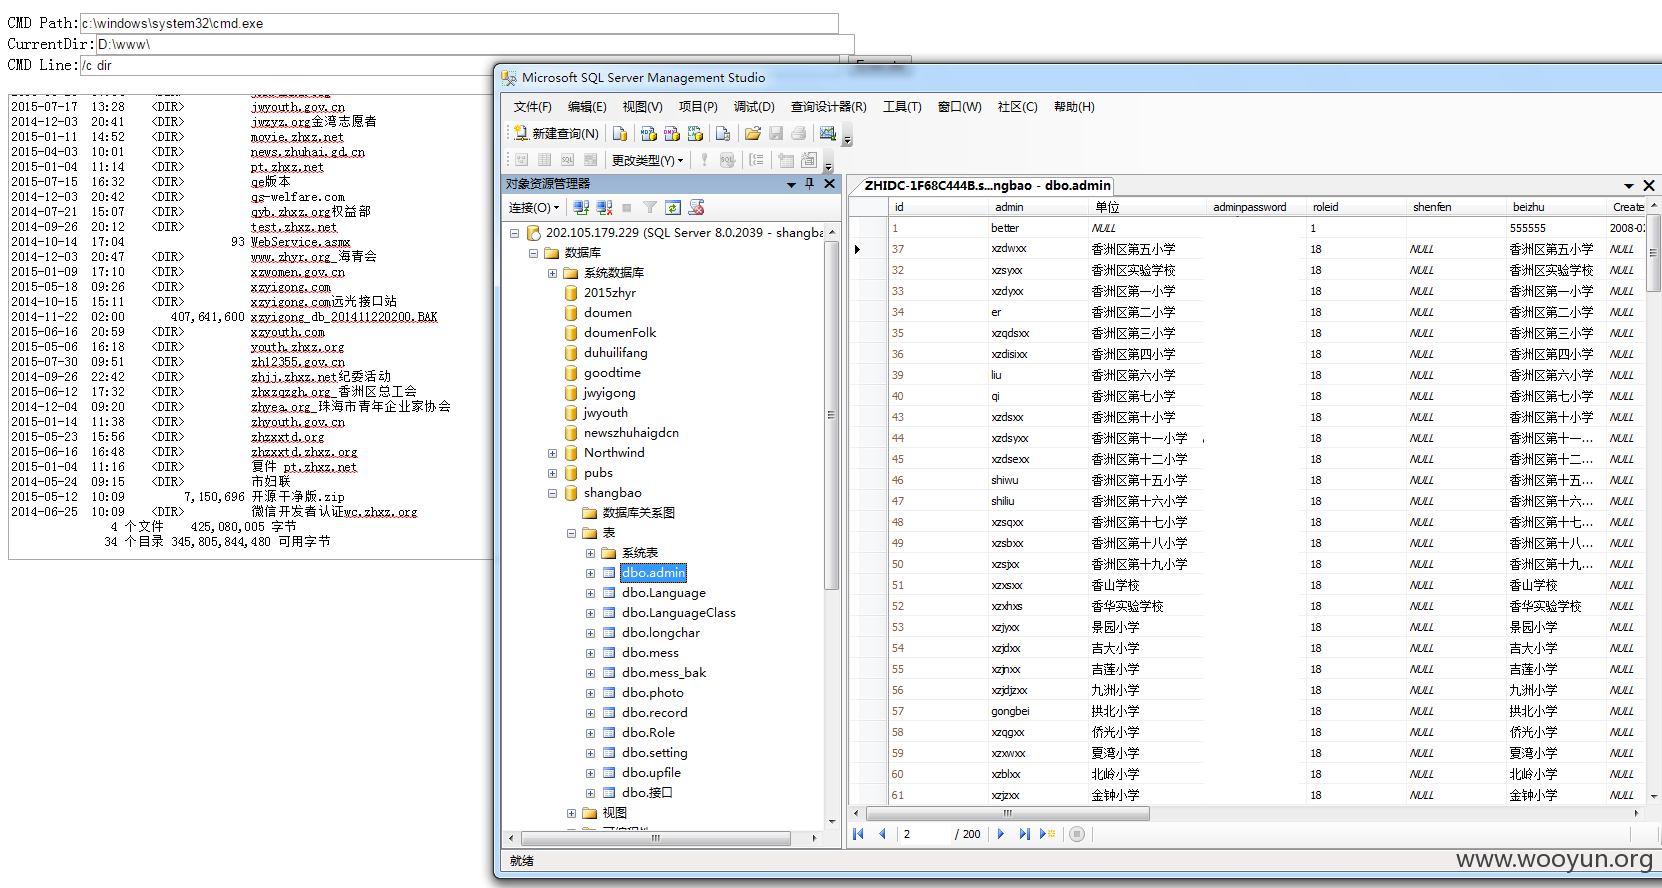This screenshot has height=888, width=1662.
Task: Collapse the shangbao database node
Action: pos(552,493)
